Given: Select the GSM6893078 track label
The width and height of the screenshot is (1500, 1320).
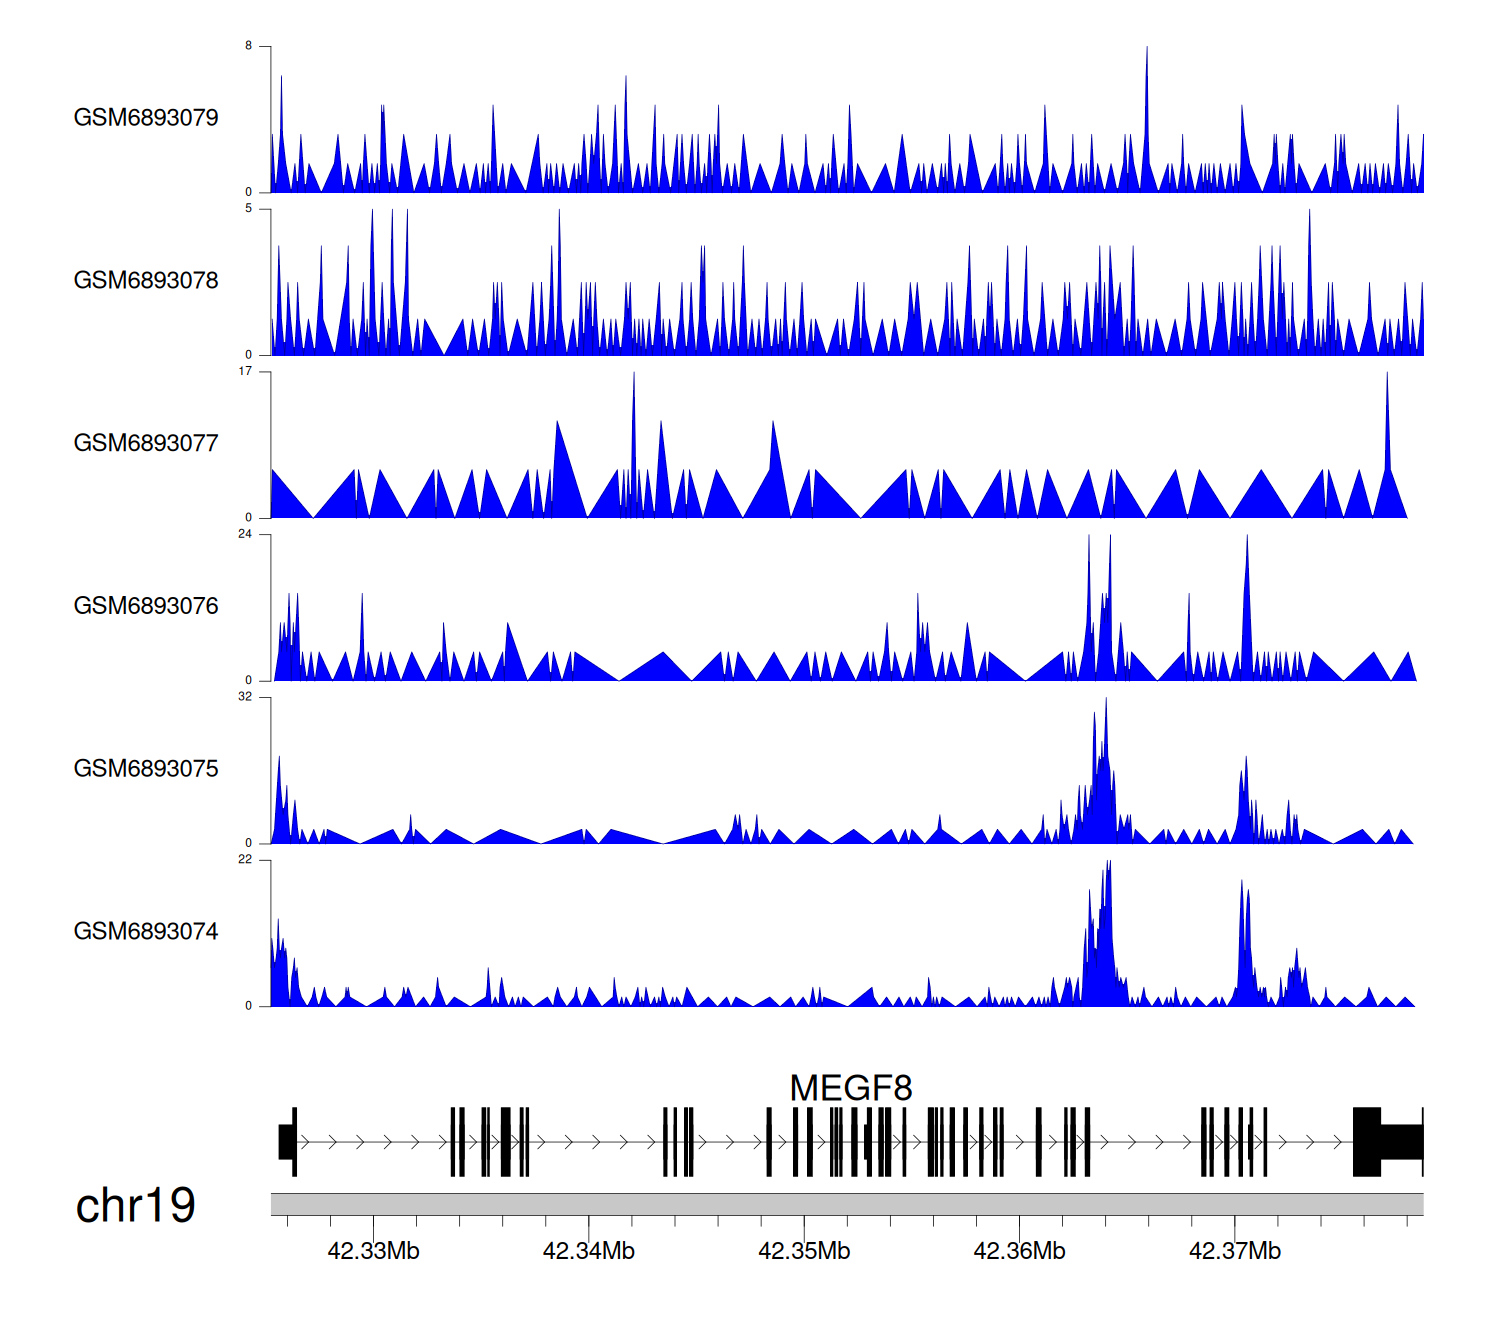Looking at the screenshot, I should [x=146, y=280].
